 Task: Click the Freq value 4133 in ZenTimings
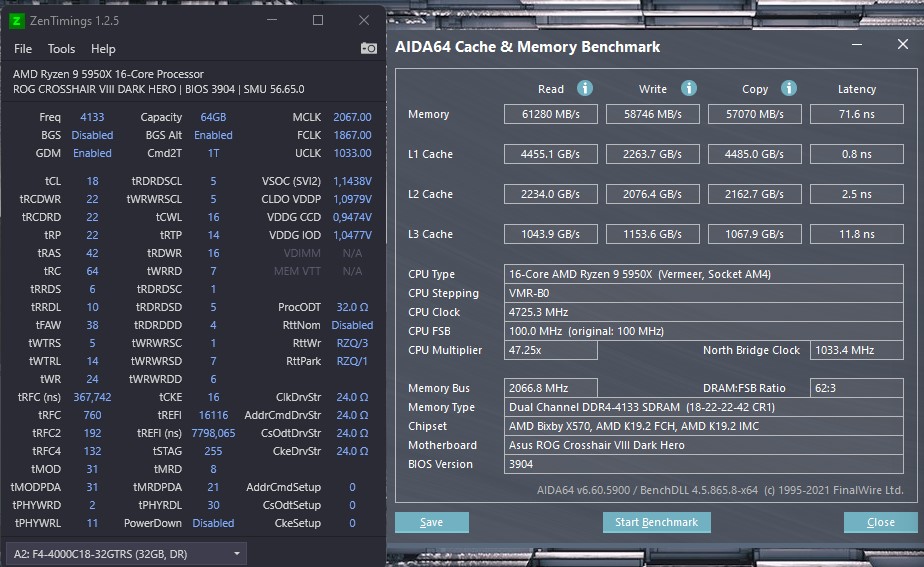click(x=92, y=117)
